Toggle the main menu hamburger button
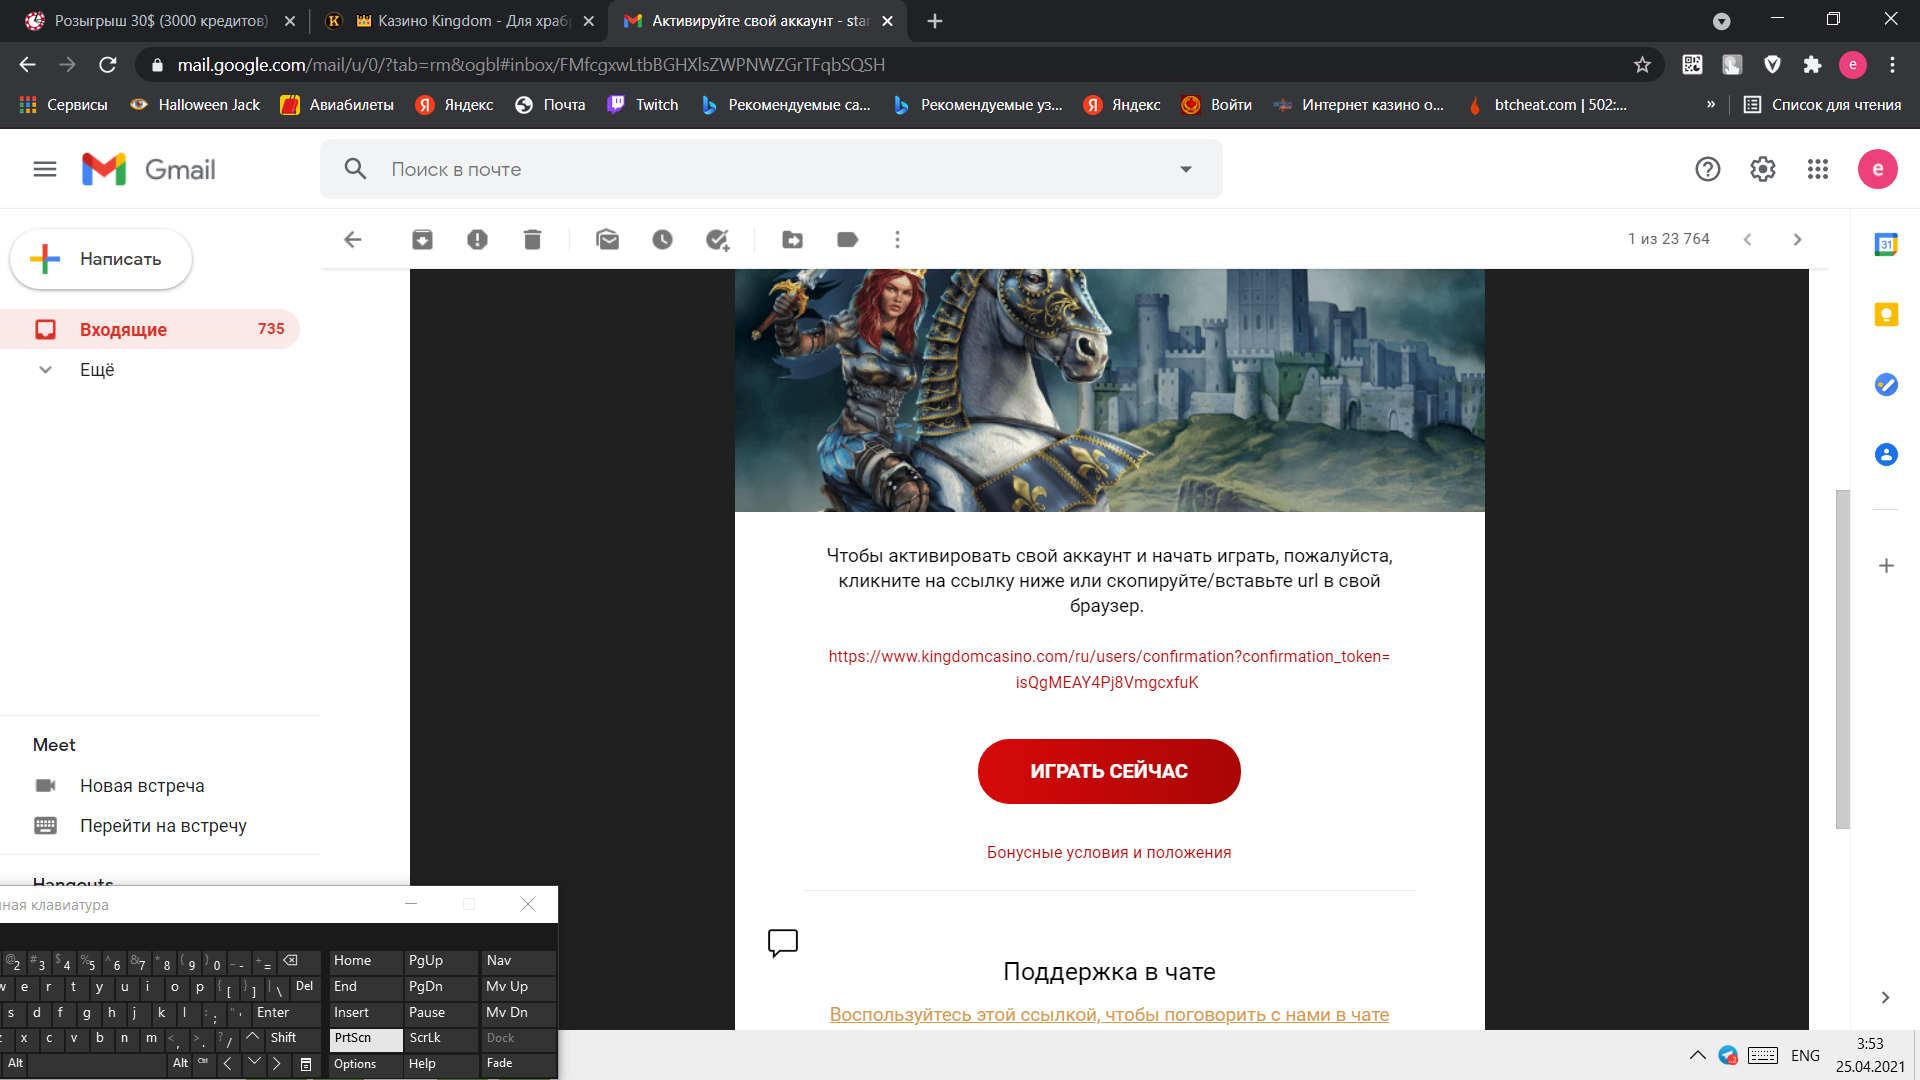Viewport: 1920px width, 1080px height. point(45,169)
